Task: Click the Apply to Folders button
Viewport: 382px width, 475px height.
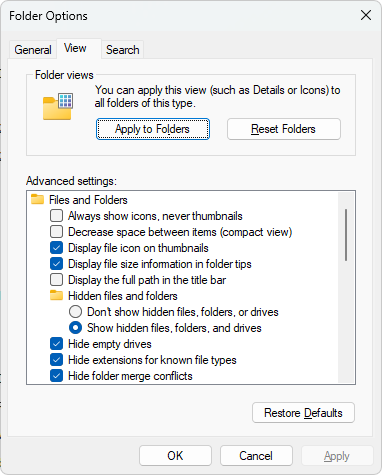Action: coord(153,129)
